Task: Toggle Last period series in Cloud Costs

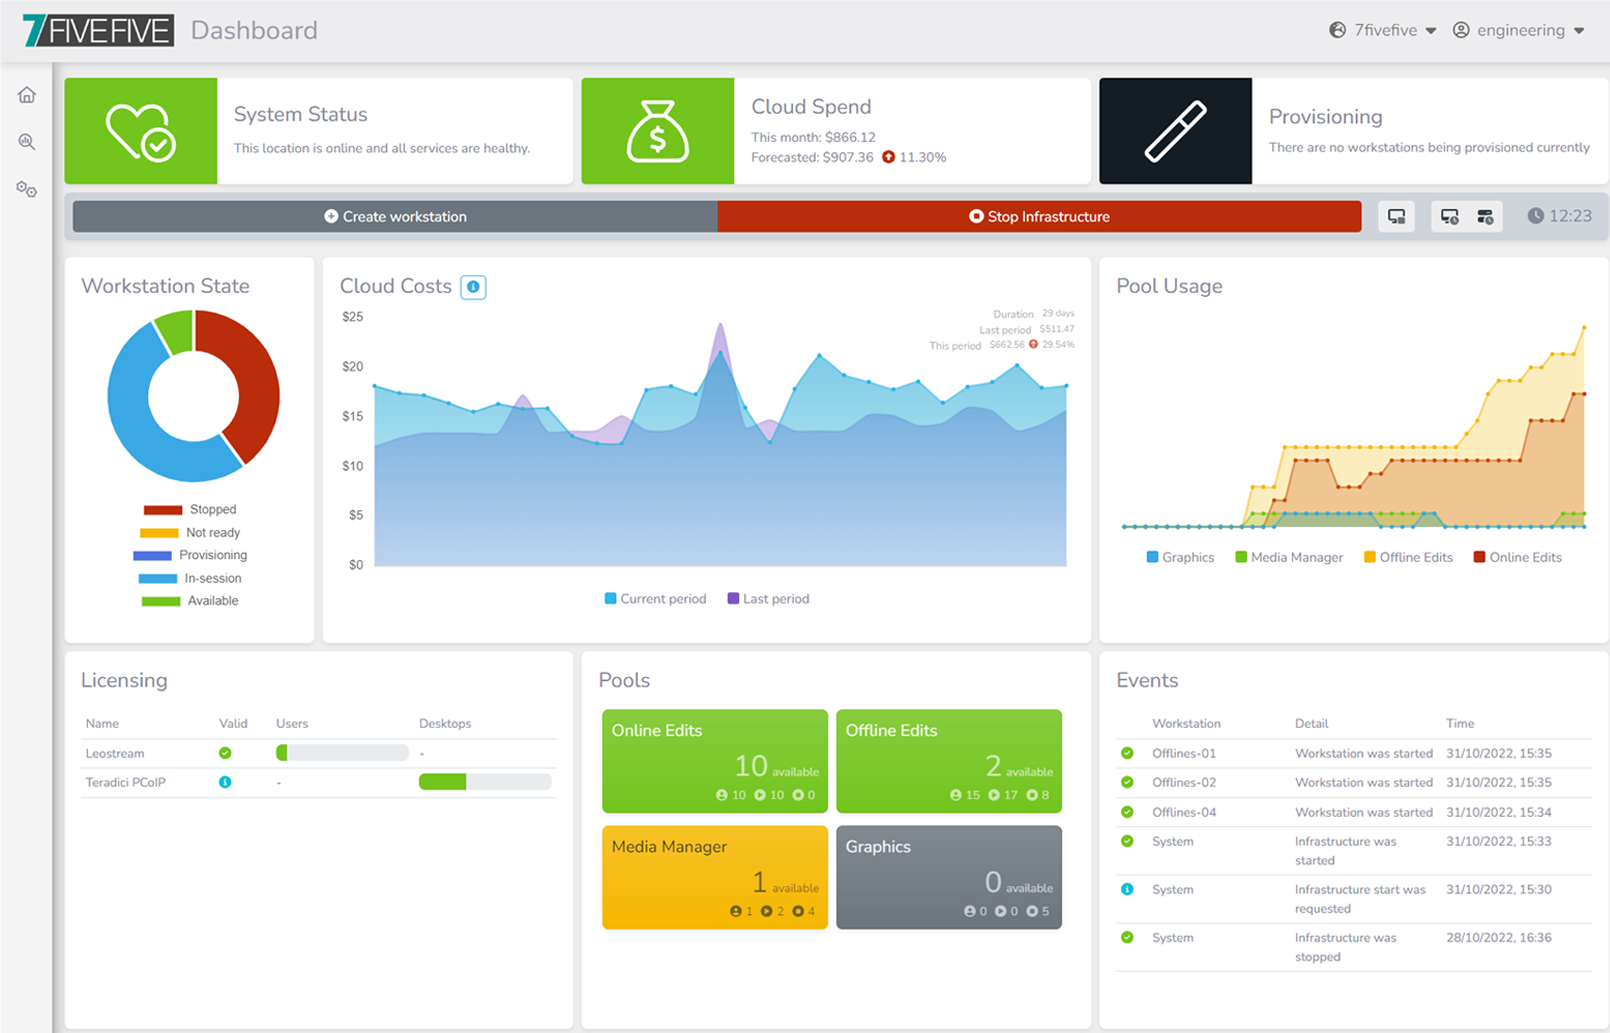Action: [768, 599]
